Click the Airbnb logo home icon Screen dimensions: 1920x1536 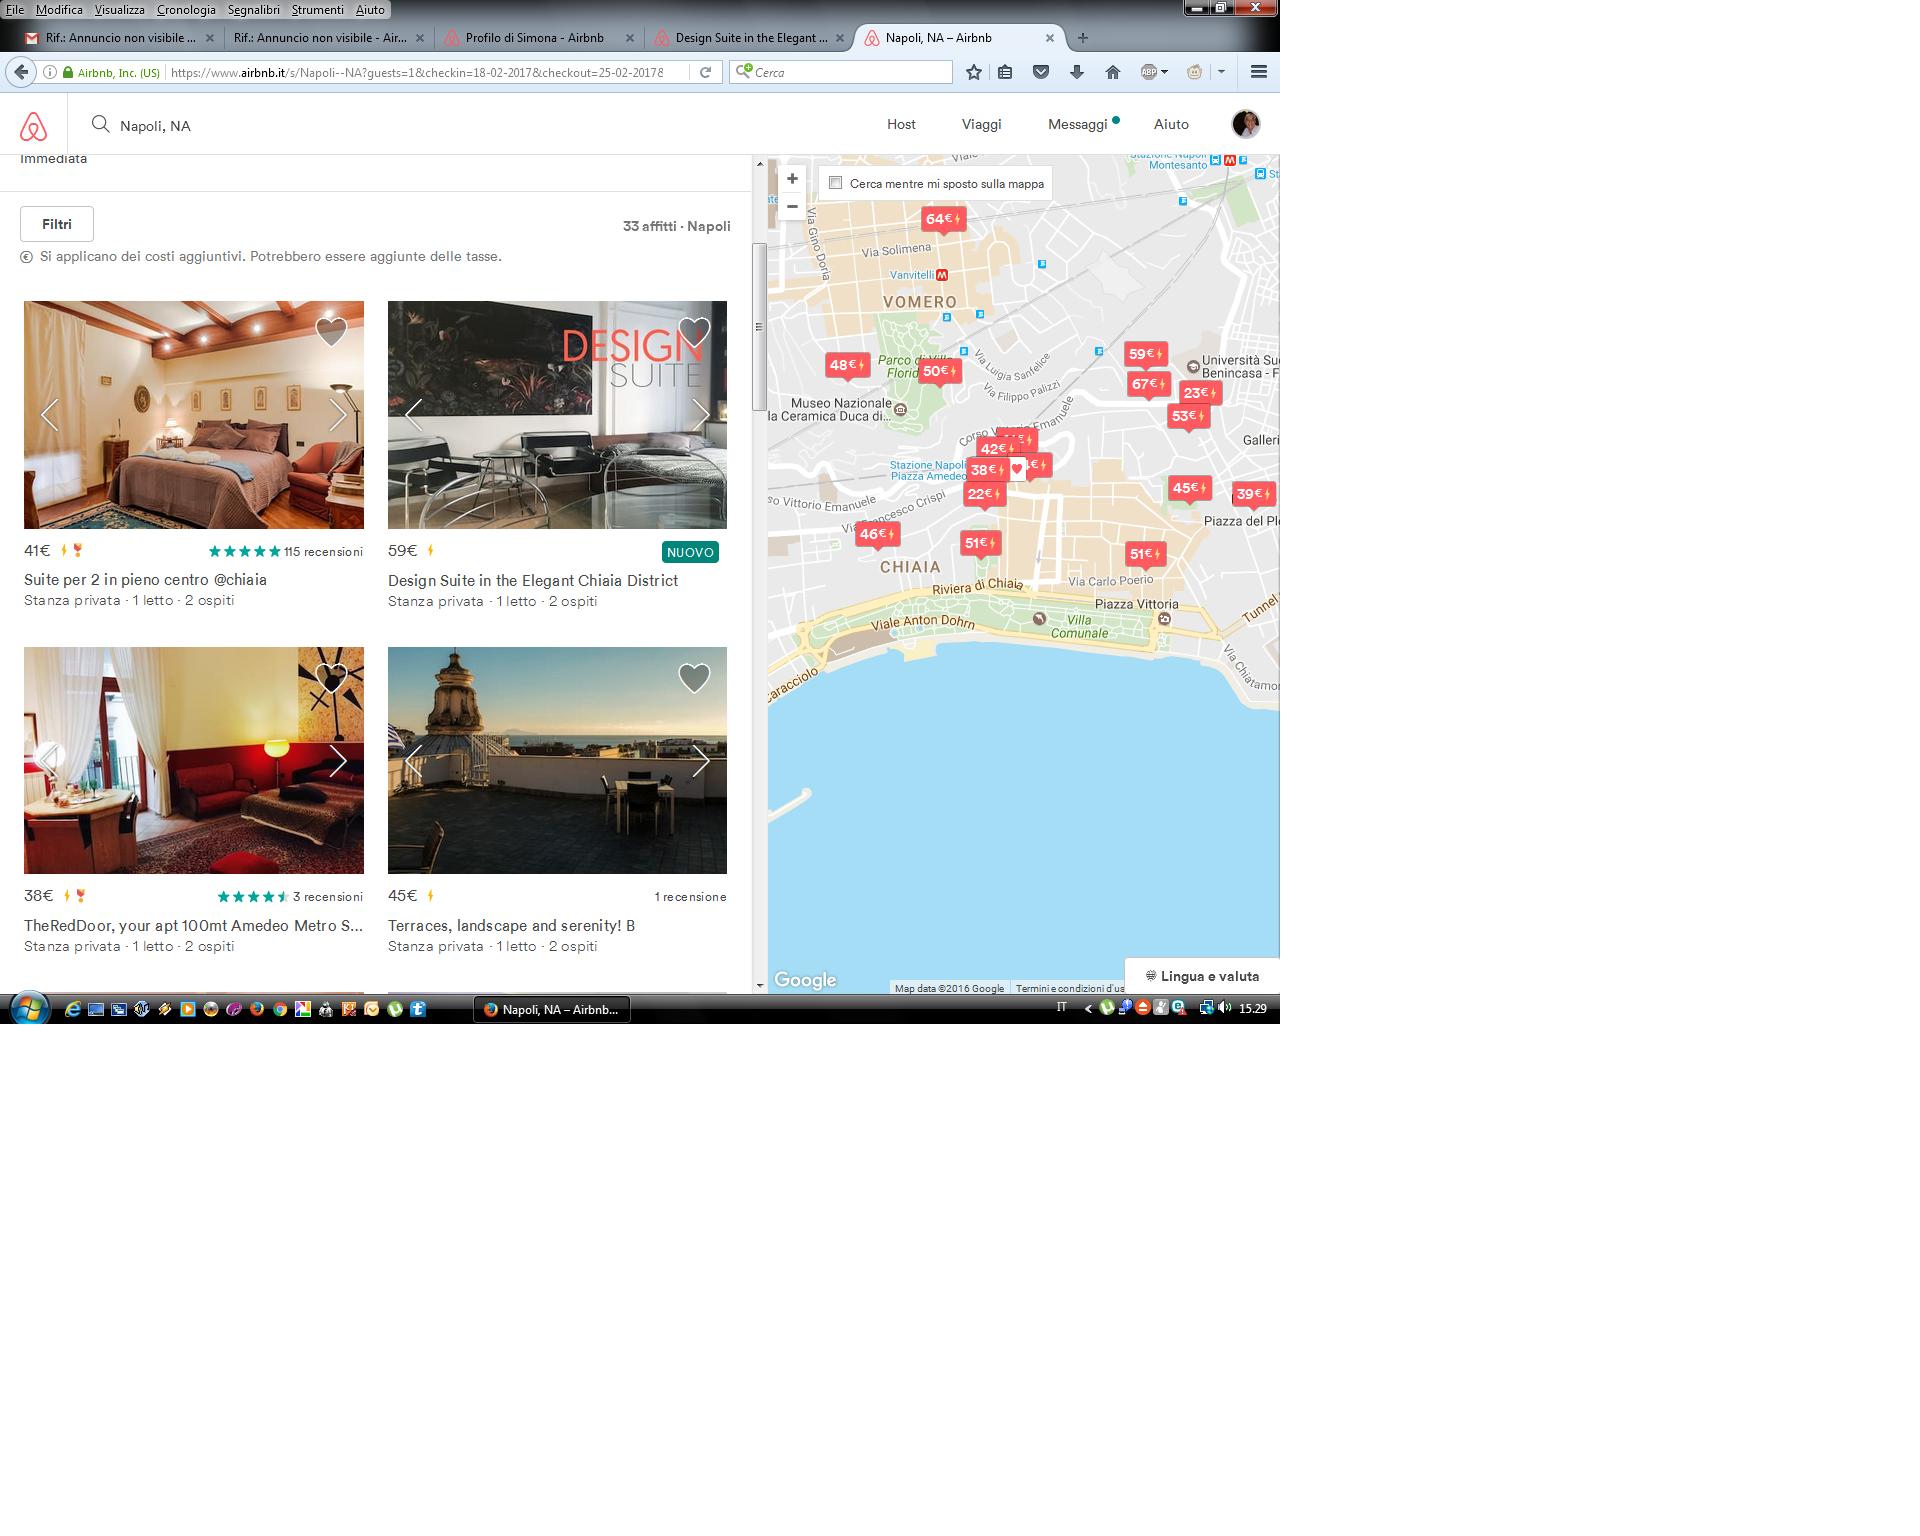tap(33, 126)
